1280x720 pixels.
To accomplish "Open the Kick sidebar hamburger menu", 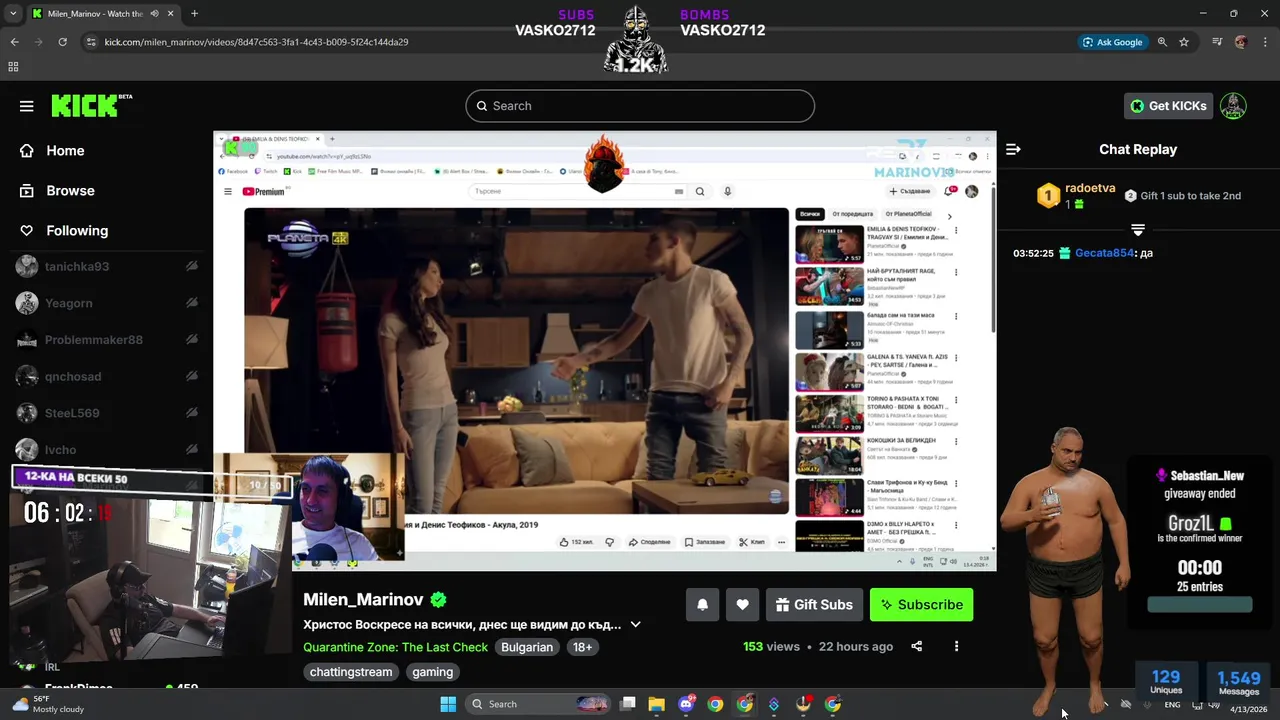I will point(27,106).
